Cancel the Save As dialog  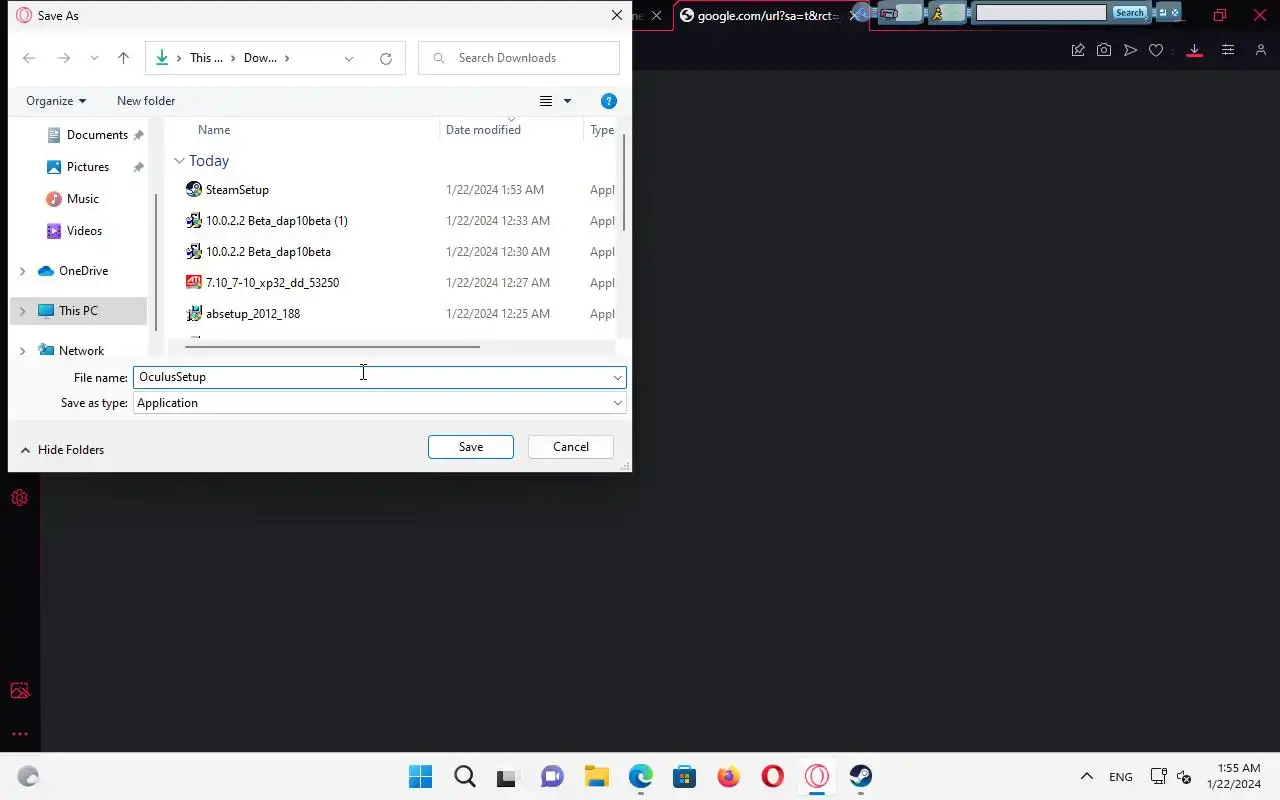click(x=571, y=447)
